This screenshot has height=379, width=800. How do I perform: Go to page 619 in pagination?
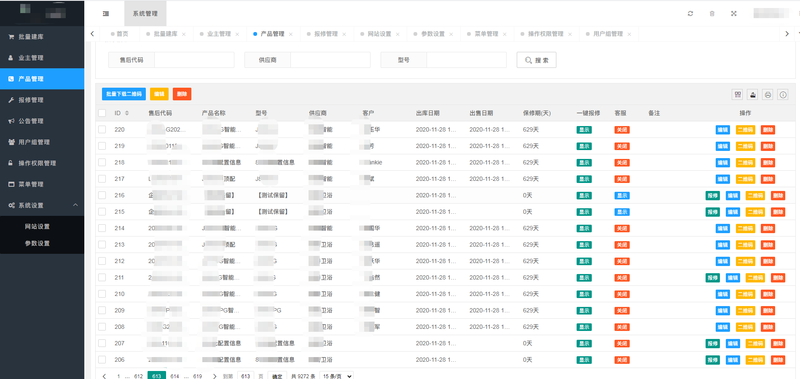point(197,376)
